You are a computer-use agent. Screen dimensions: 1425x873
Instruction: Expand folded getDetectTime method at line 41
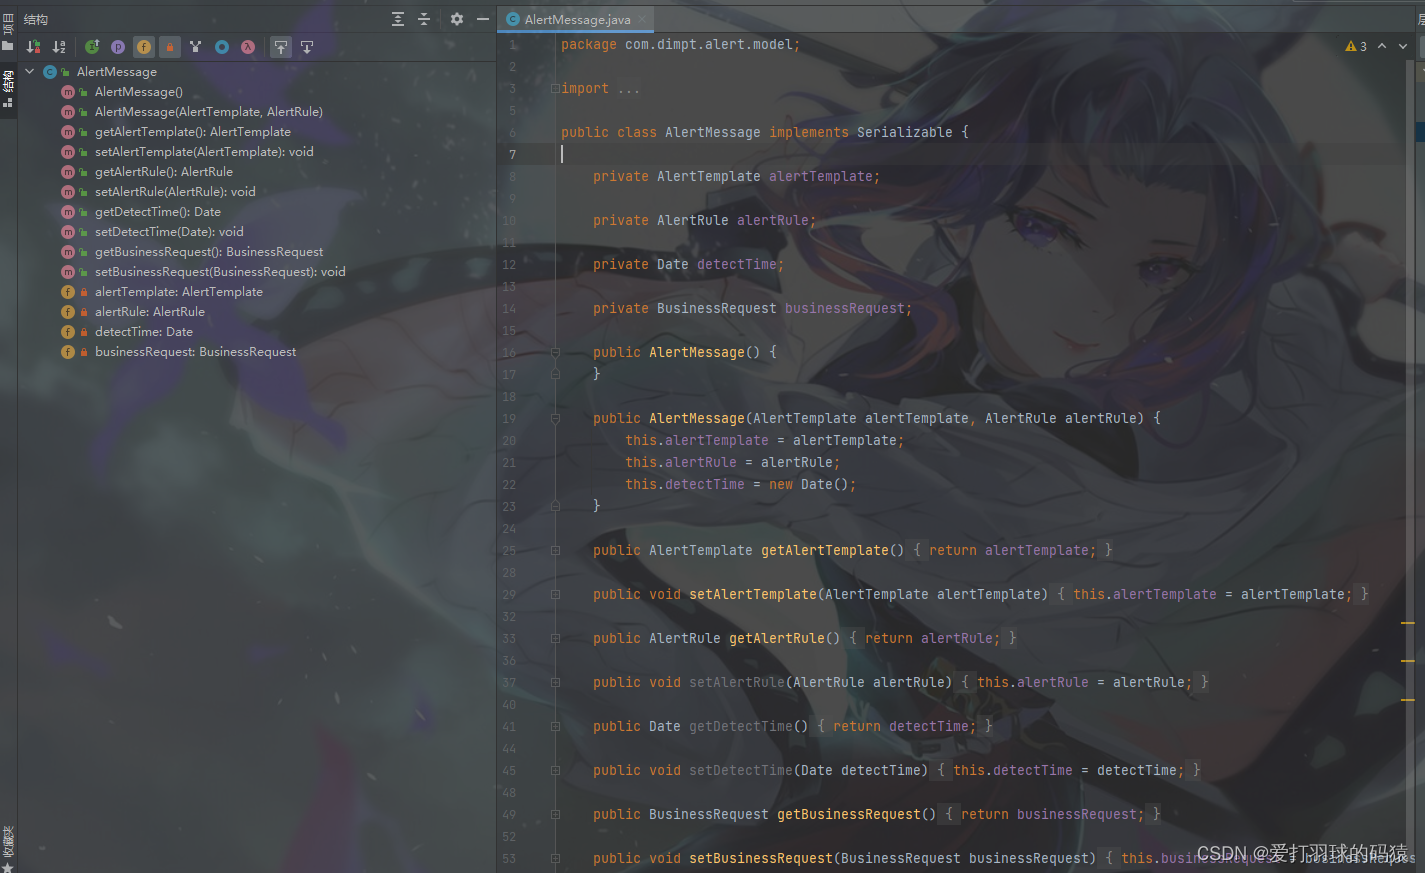pos(555,727)
